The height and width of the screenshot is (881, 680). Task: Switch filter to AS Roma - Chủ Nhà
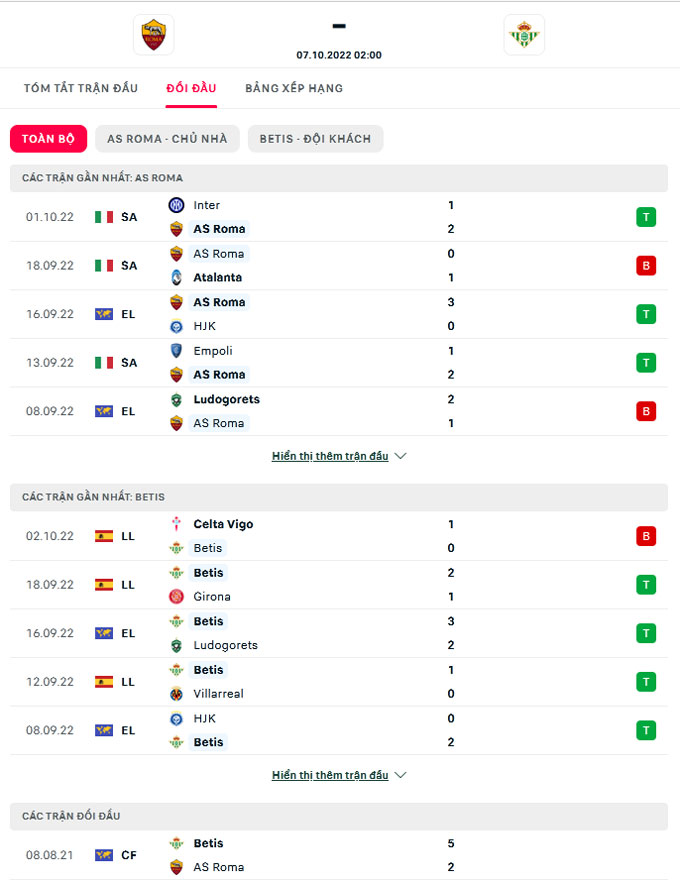(167, 139)
